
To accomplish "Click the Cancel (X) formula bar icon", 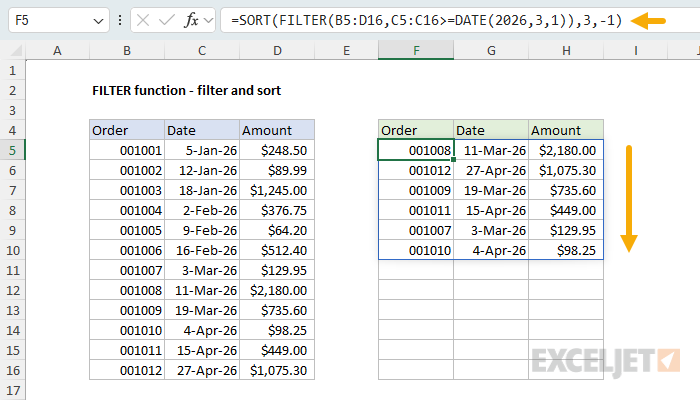I will point(143,20).
